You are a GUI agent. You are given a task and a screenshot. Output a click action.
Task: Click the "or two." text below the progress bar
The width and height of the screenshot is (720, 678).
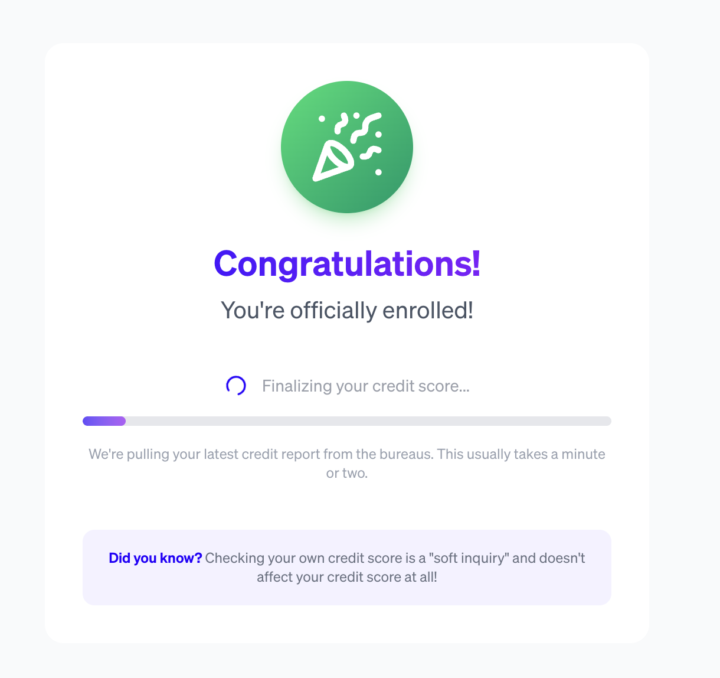coord(347,473)
